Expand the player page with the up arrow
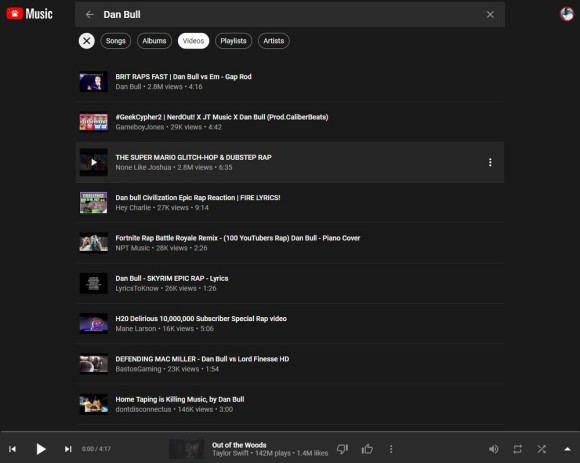The image size is (580, 463). coord(567,449)
